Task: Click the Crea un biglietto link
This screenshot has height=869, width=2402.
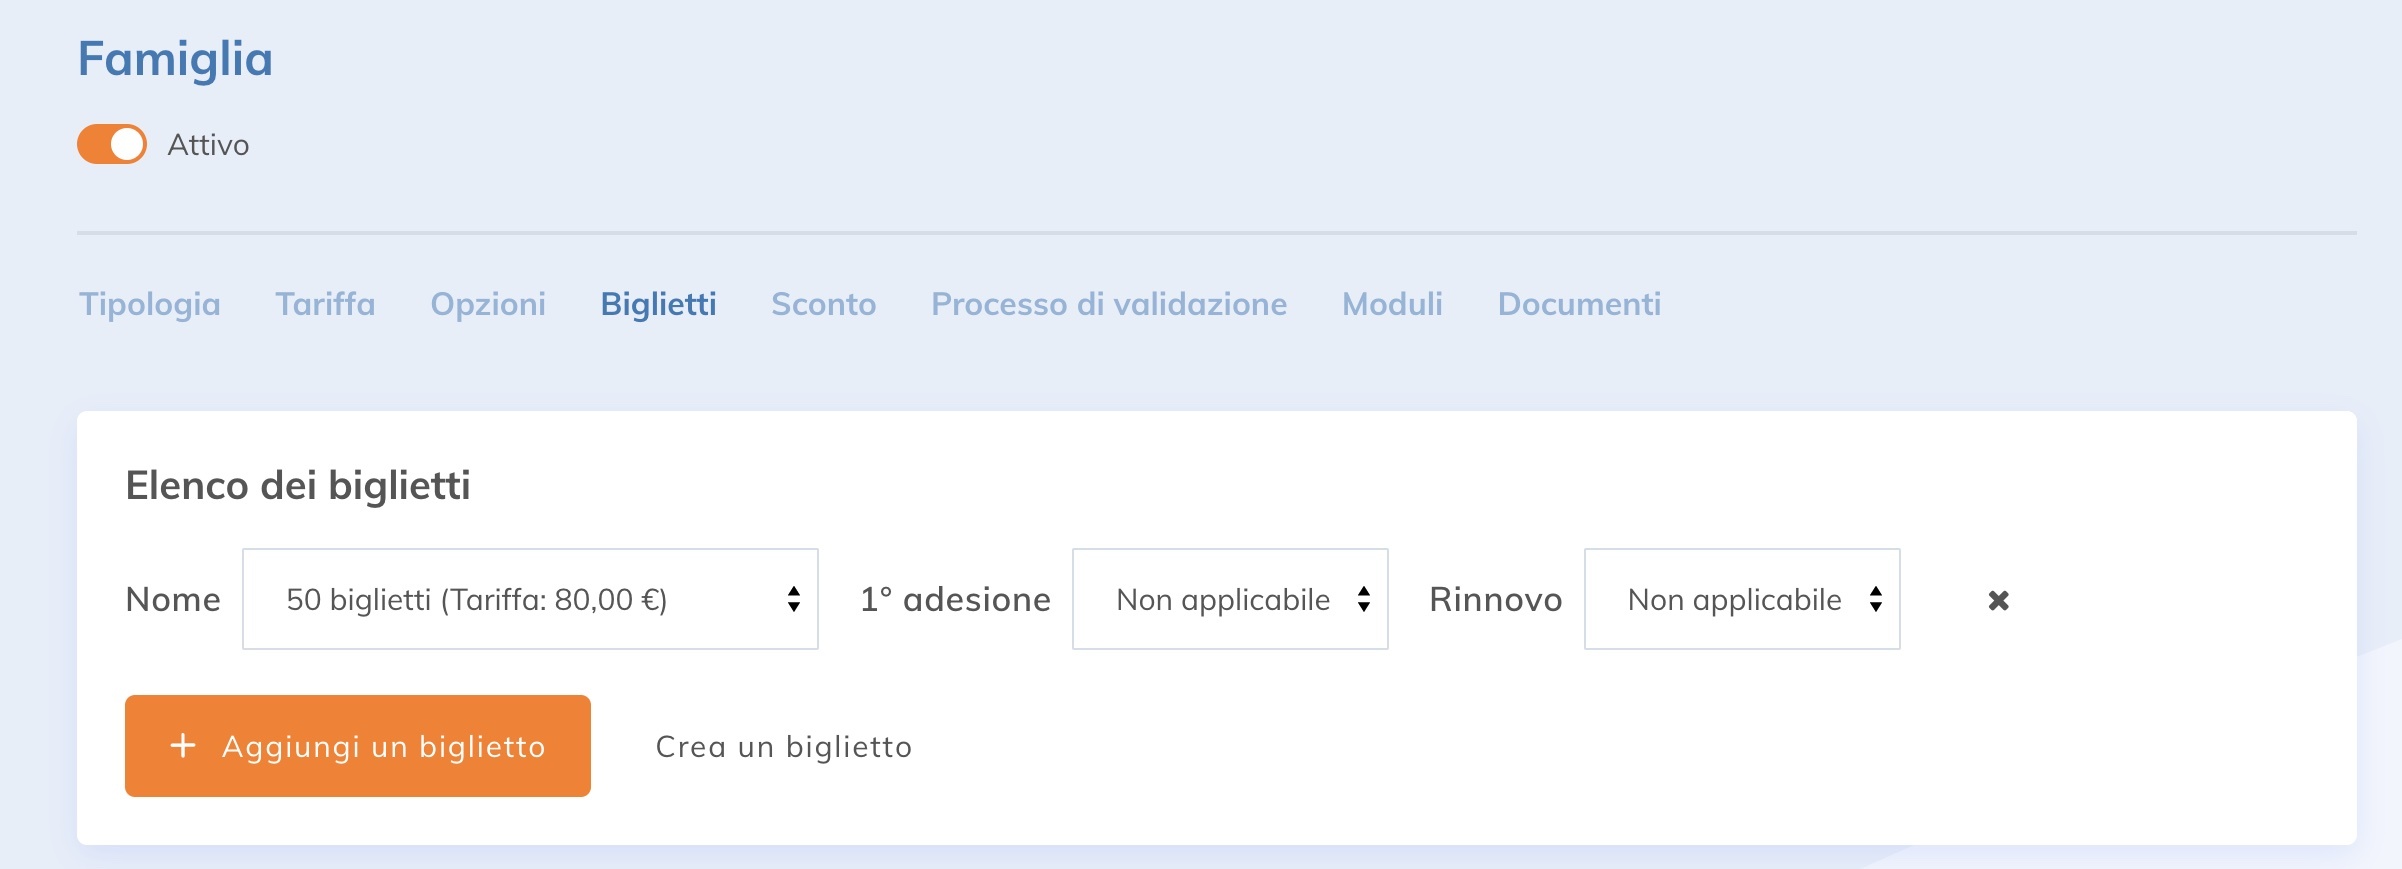Action: [782, 745]
